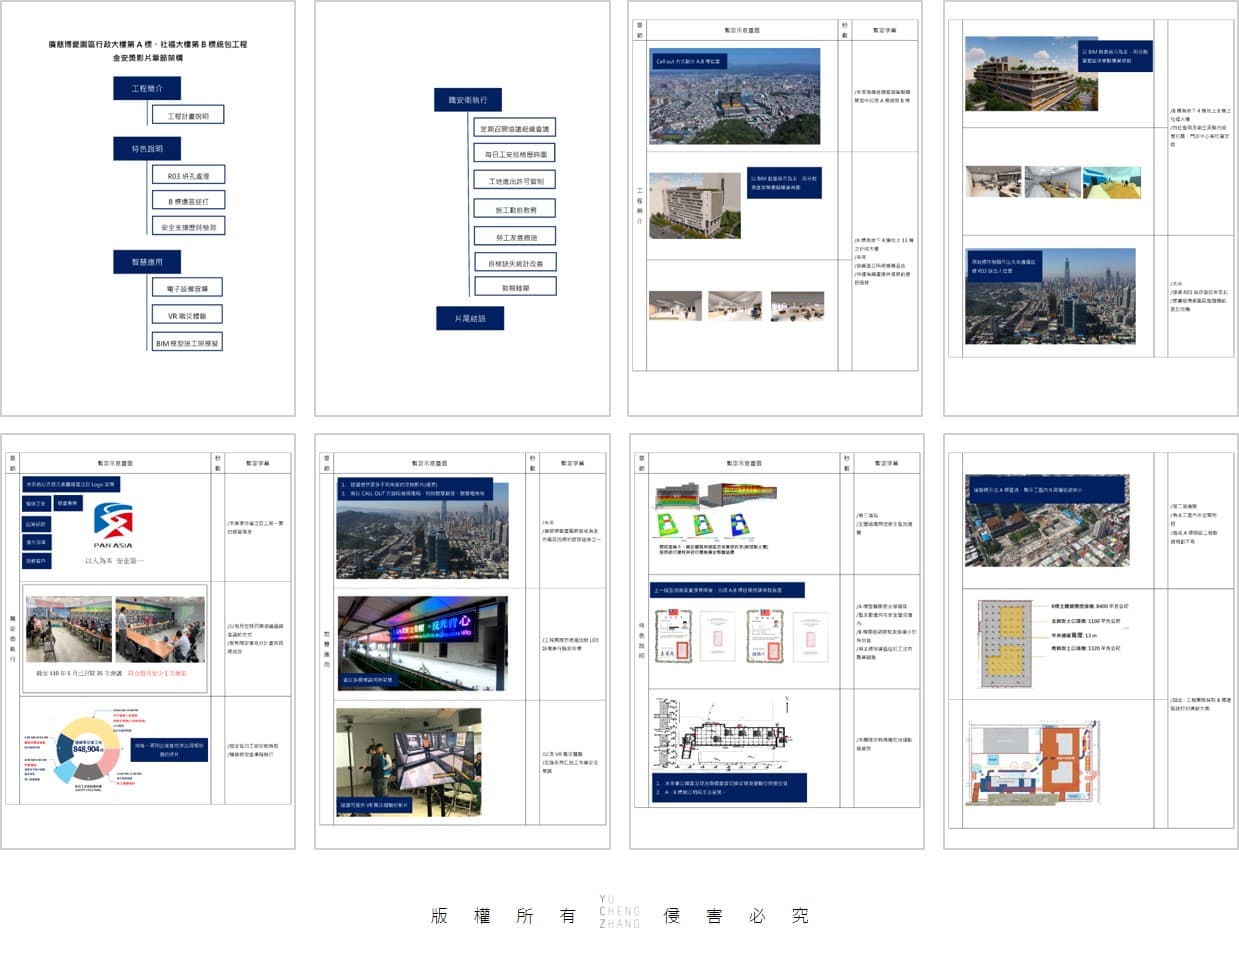
Task: Open the rainbow LED sign photo
Action: coord(422,641)
